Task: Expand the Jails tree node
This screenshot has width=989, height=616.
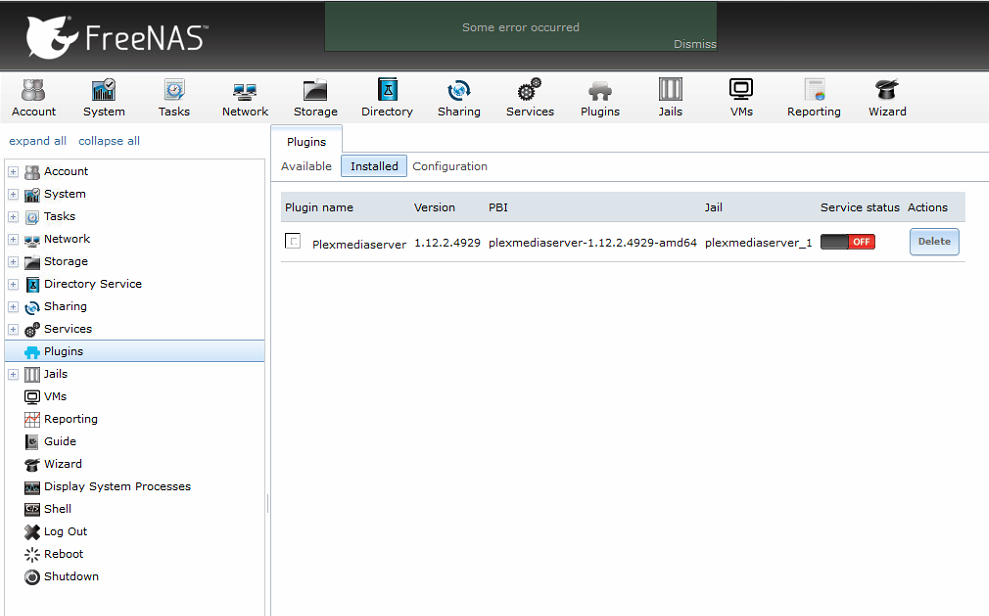Action: [13, 374]
